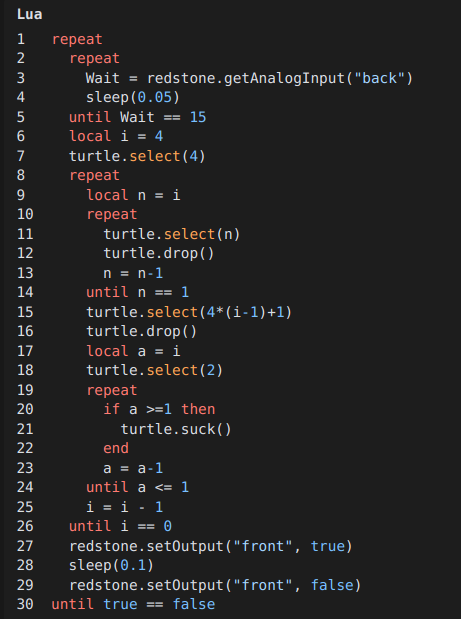Click the sleep(0.05) call

pyautogui.click(x=133, y=98)
